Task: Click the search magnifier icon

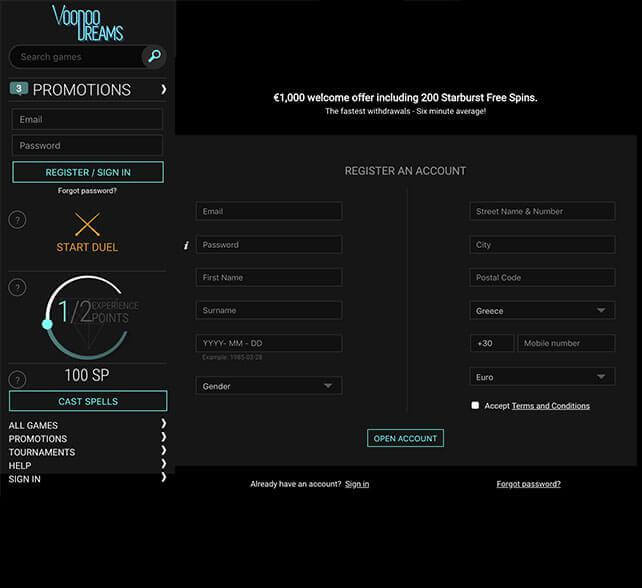Action: pos(154,56)
